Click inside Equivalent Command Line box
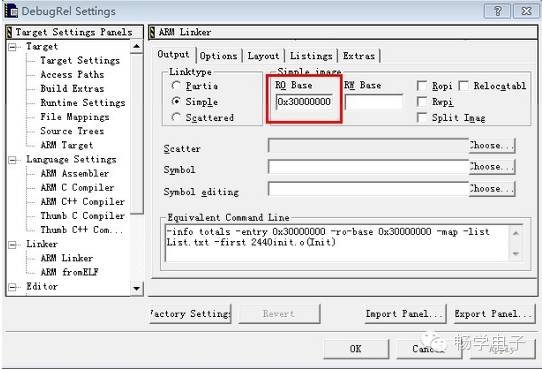The image size is (542, 370). [337, 243]
